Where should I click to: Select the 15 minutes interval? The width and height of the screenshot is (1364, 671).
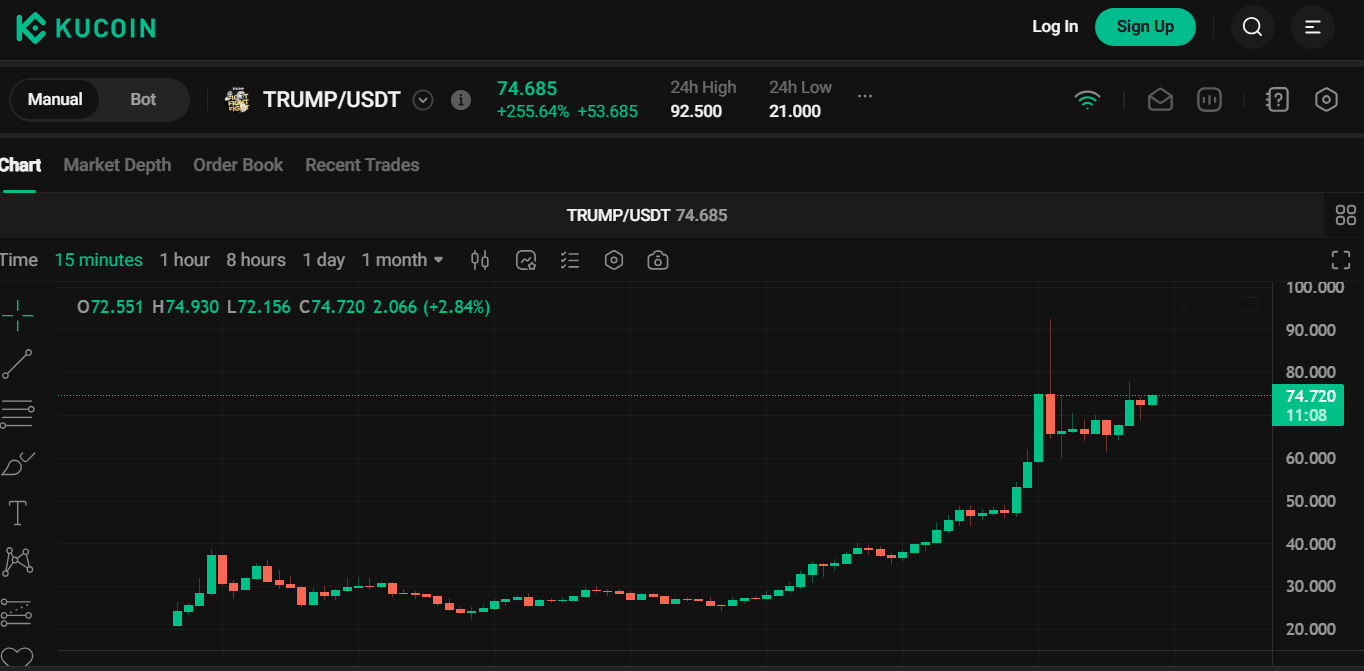pos(99,260)
